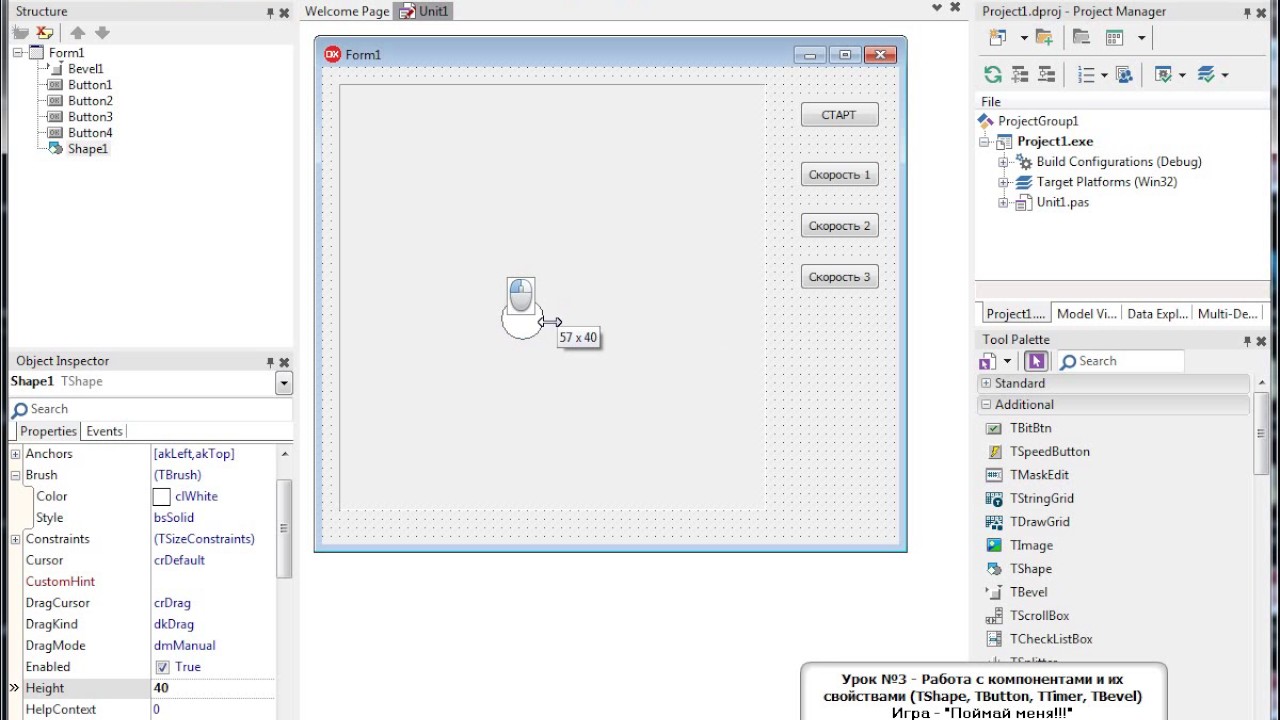The height and width of the screenshot is (720, 1280).
Task: Click the Move Up arrow in Structure toolbar
Action: coord(77,33)
